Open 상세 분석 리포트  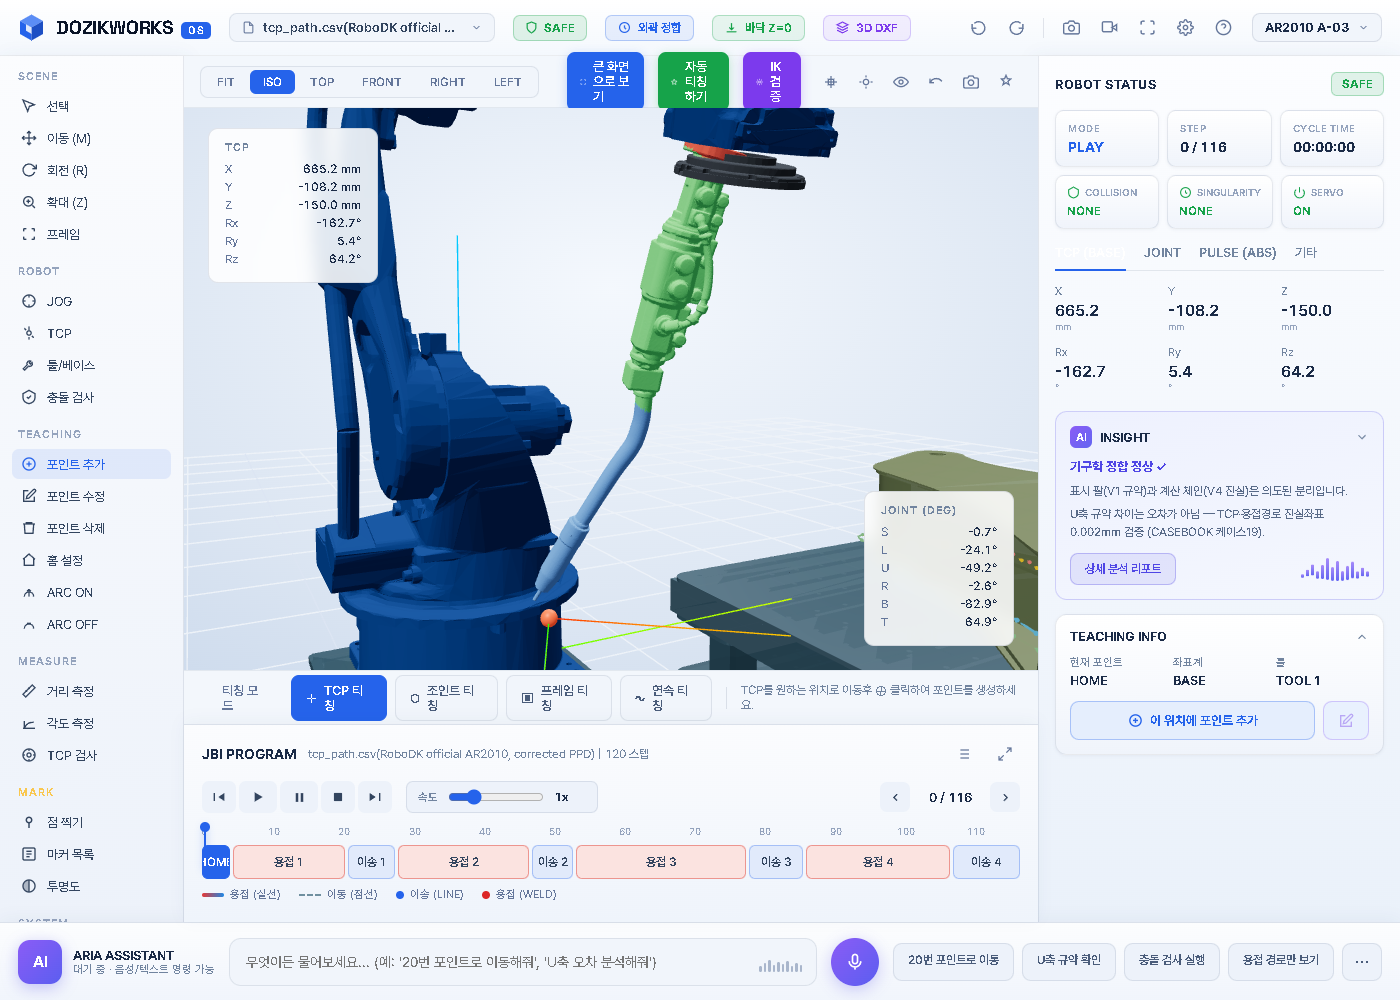tap(1123, 569)
